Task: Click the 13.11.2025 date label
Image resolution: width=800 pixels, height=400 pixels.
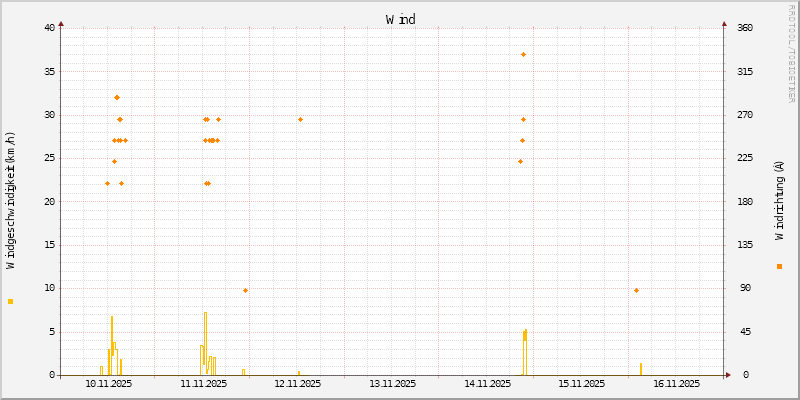Action: (392, 383)
